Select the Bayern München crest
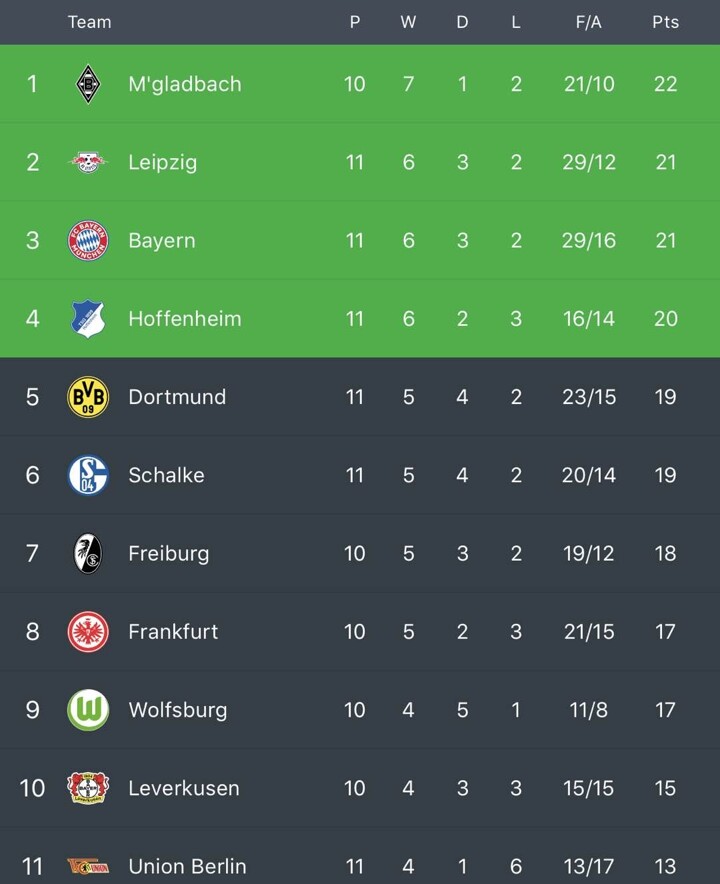 pyautogui.click(x=88, y=241)
